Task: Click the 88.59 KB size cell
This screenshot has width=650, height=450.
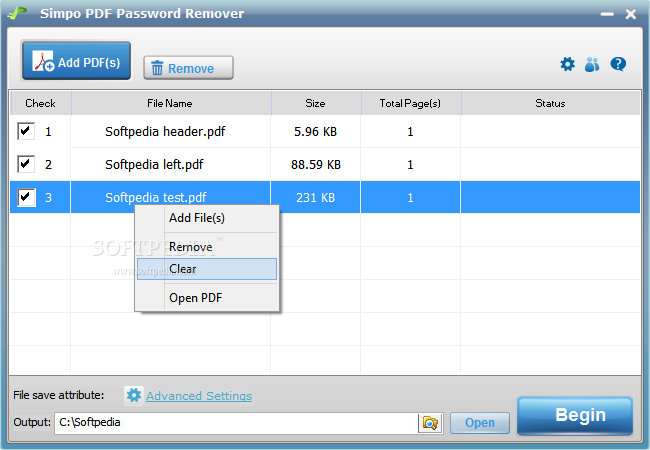Action: [x=315, y=165]
